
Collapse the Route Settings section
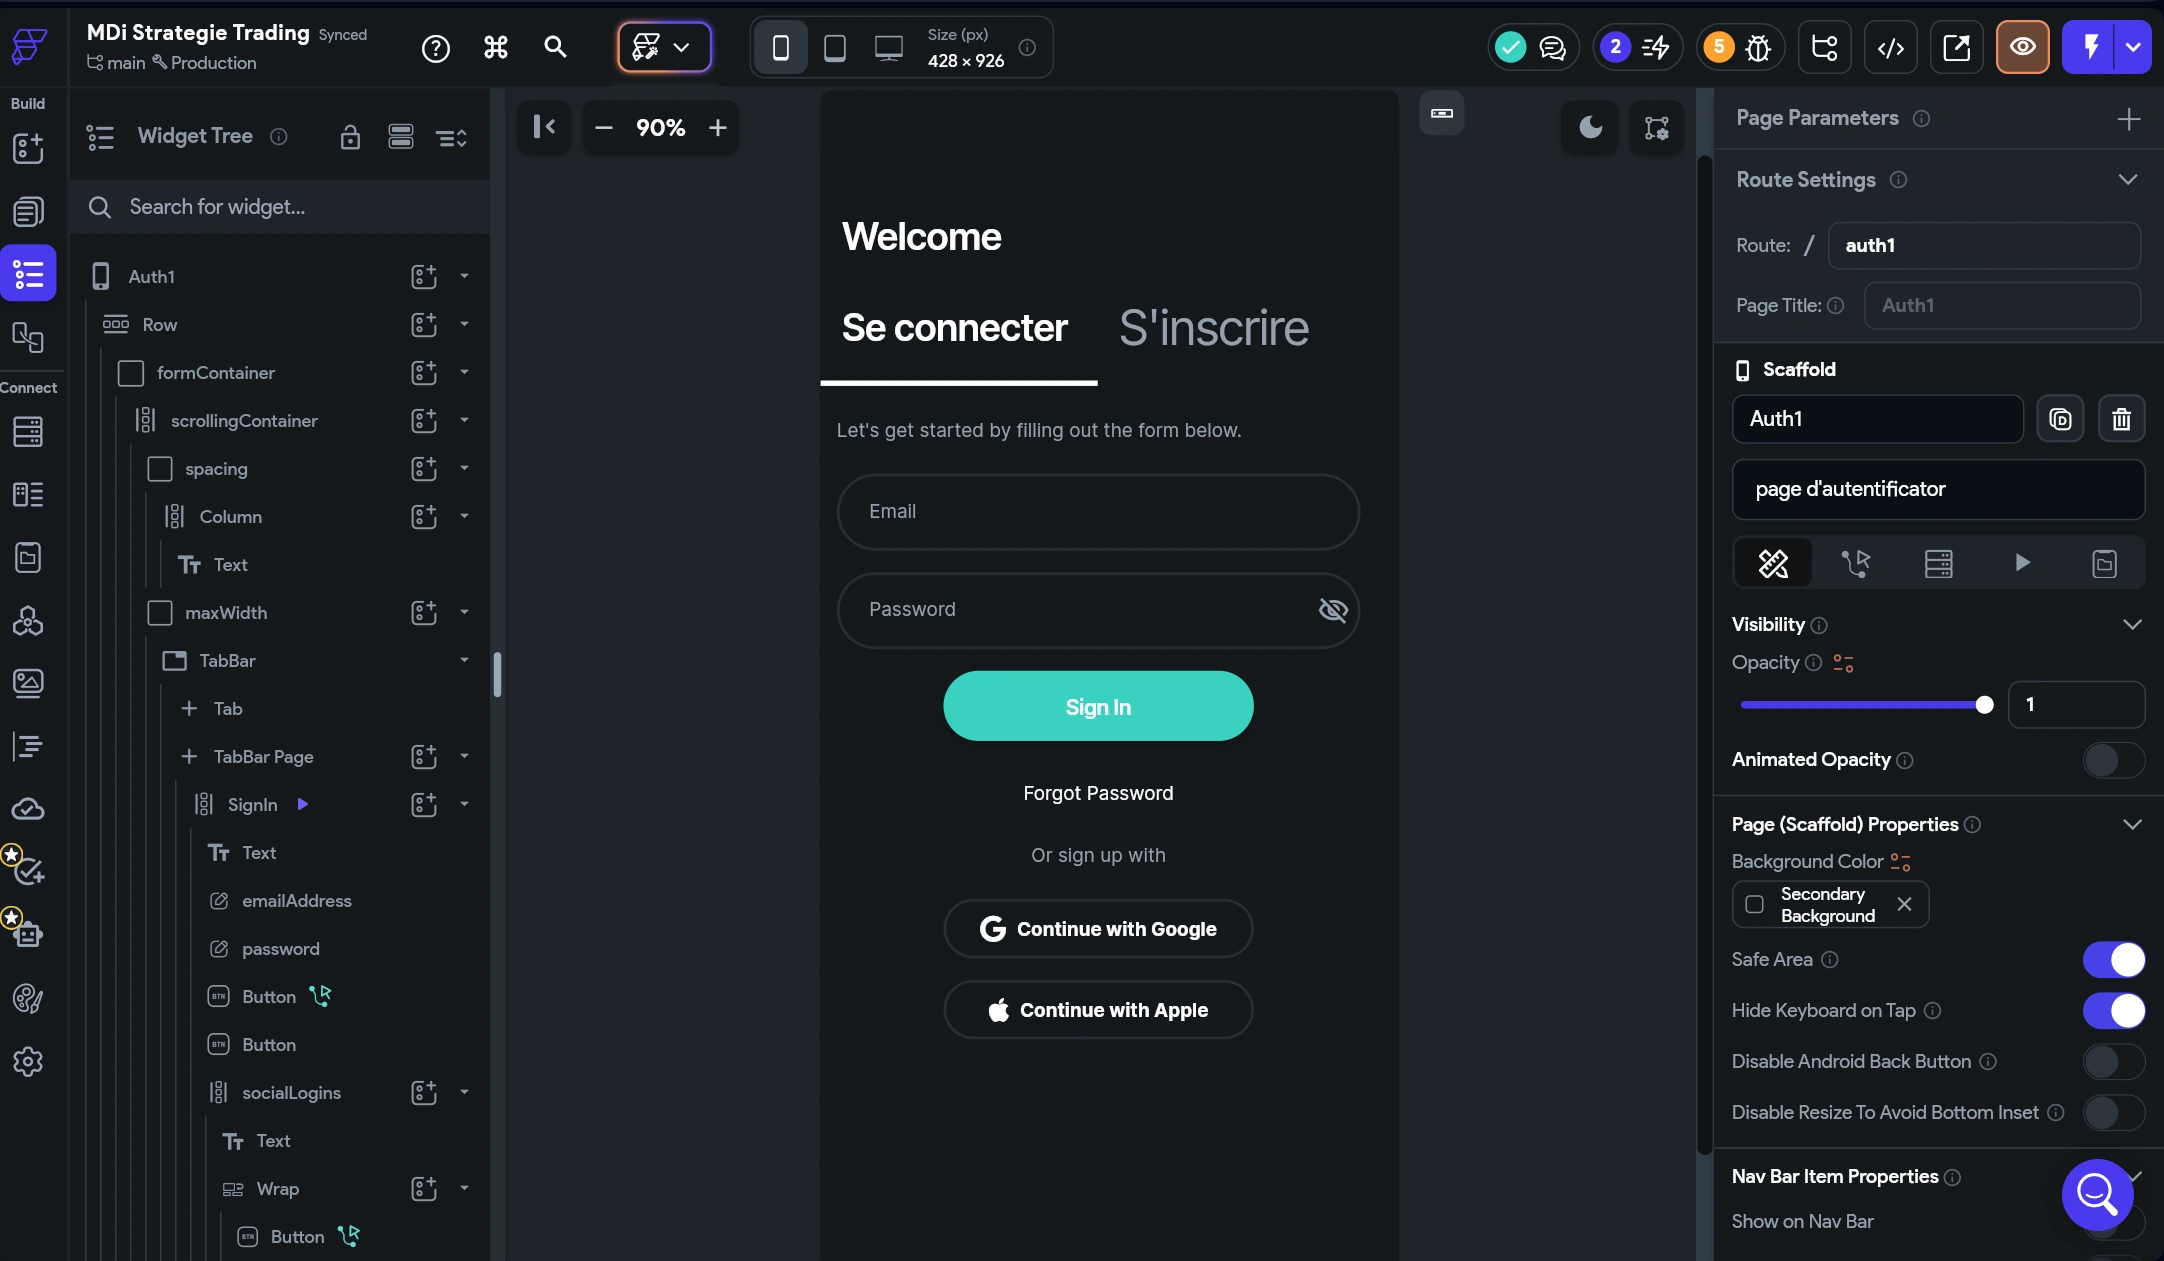point(2127,180)
